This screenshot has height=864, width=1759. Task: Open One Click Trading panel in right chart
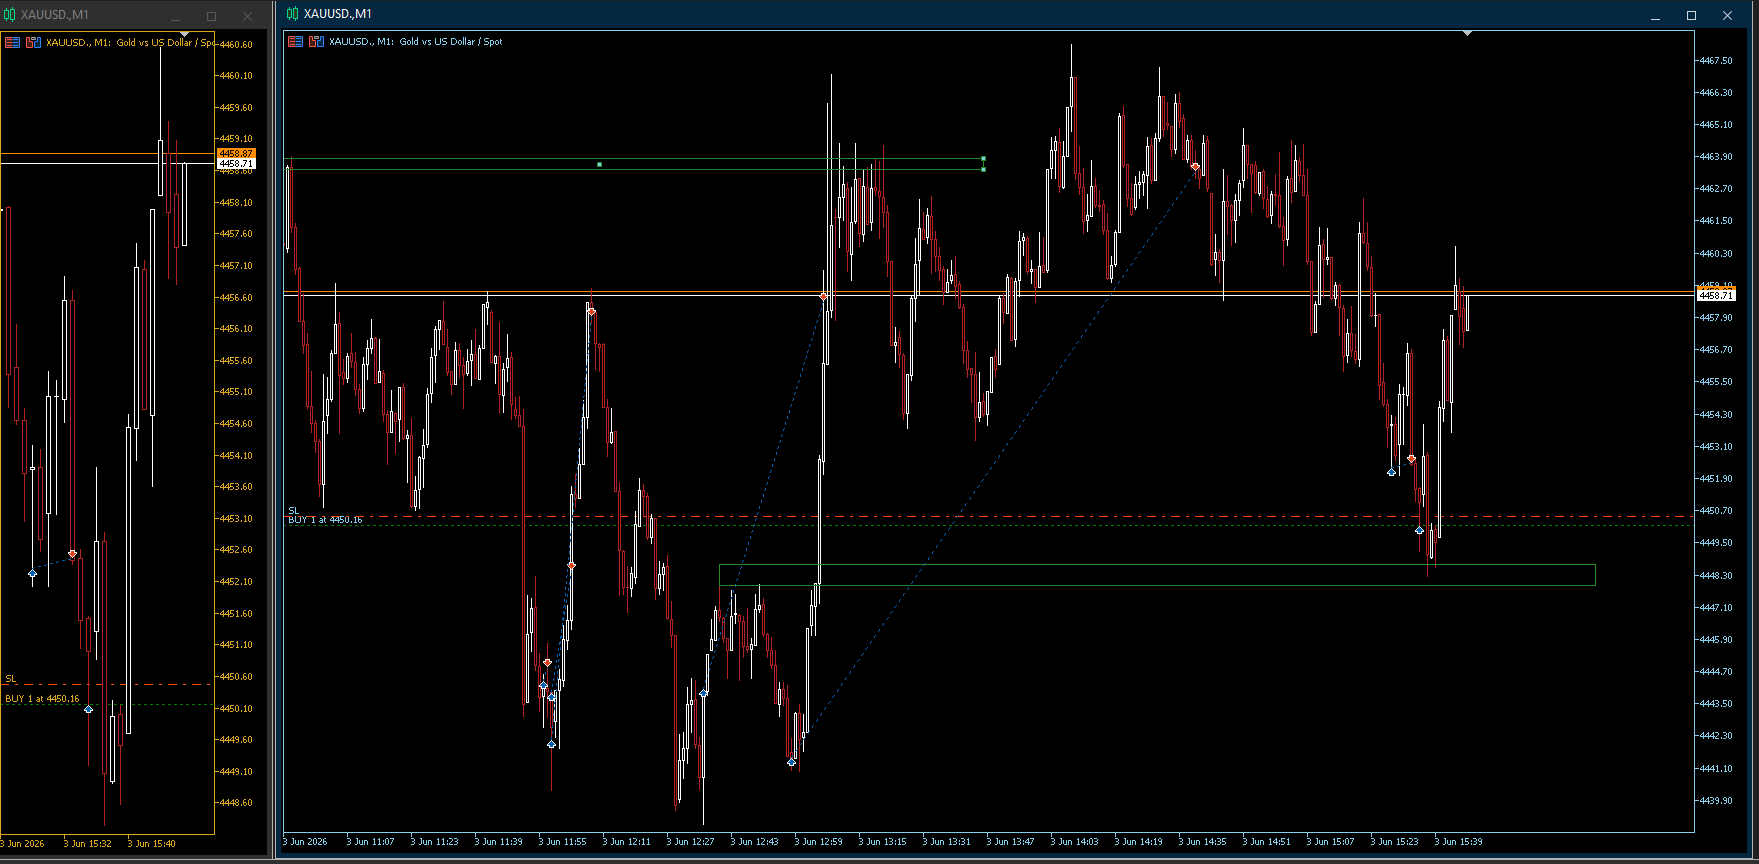coord(296,42)
